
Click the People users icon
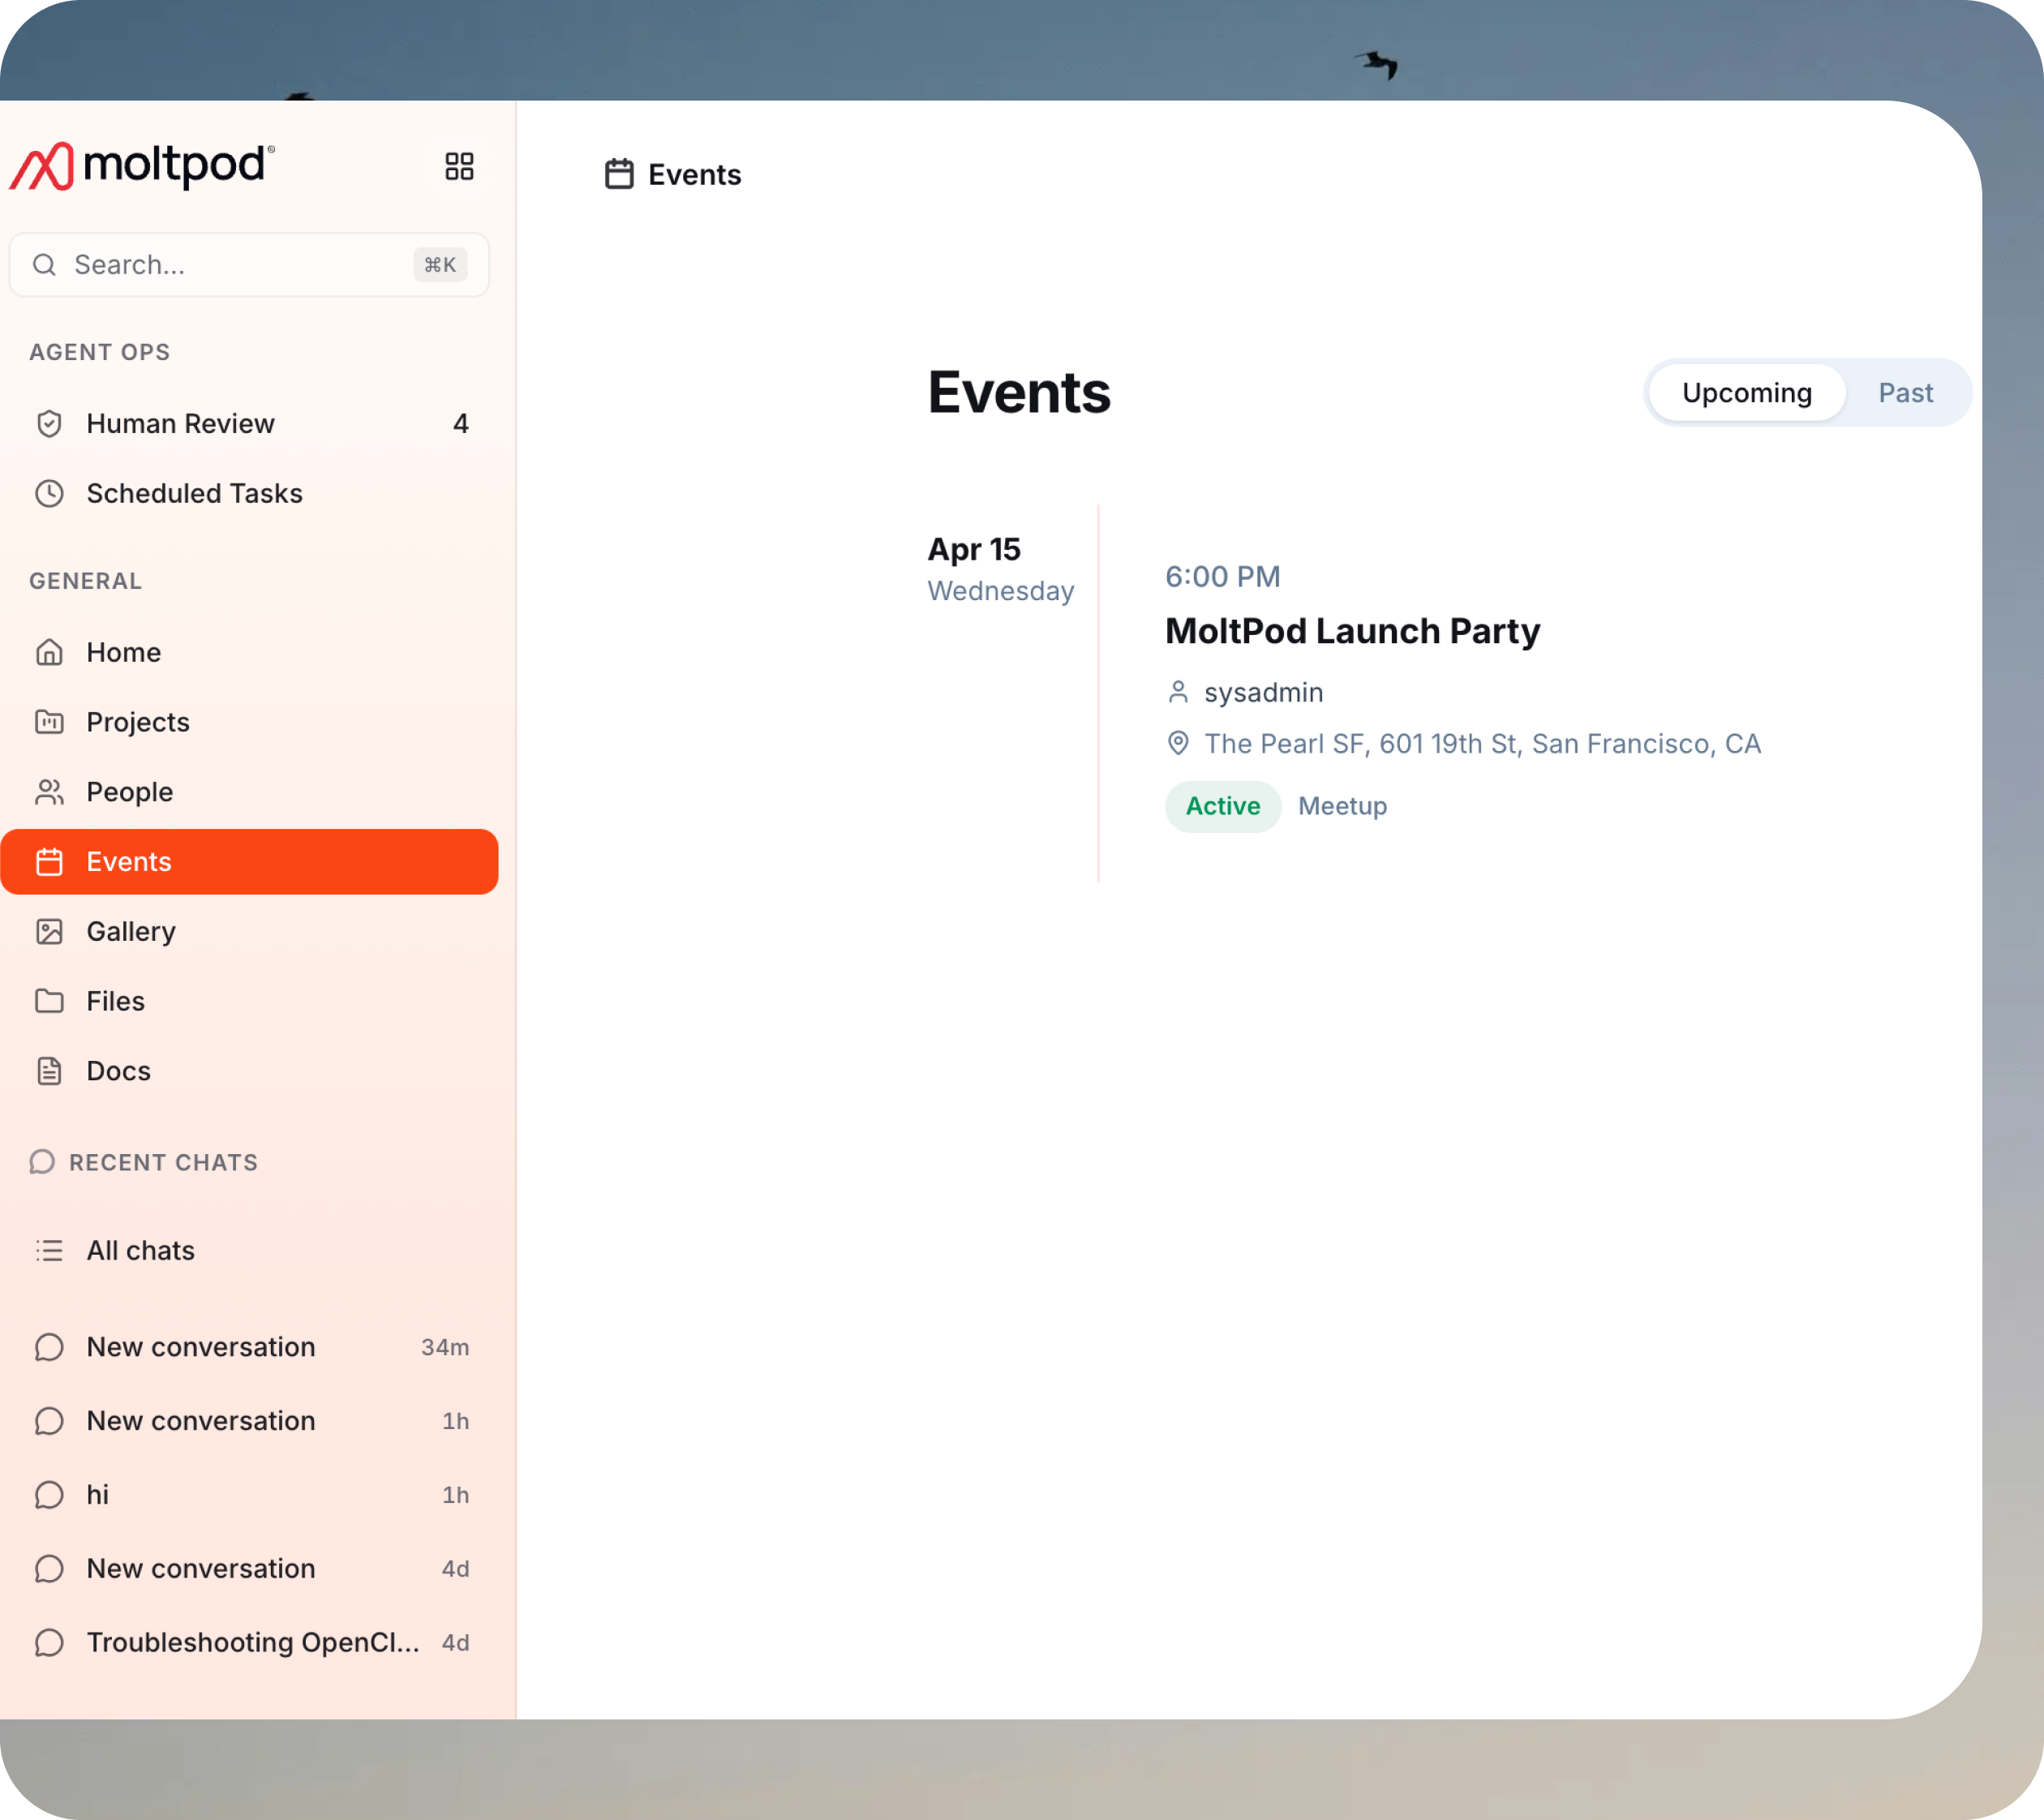point(49,793)
